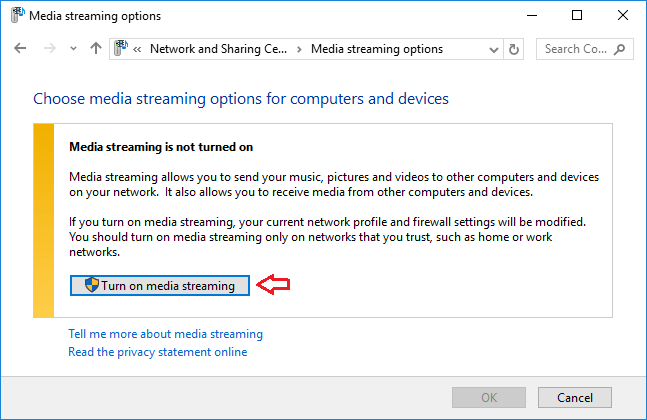
Task: Read the privacy statement online
Action: point(157,352)
